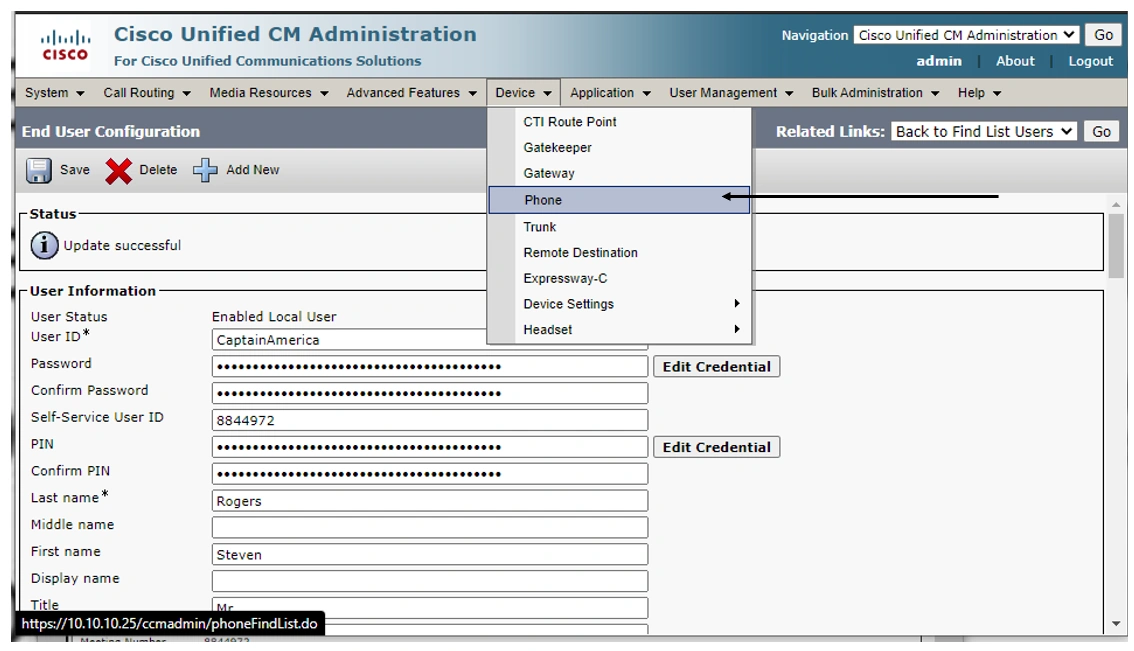1134x651 pixels.
Task: Click Edit Credential for PIN
Action: coord(717,447)
